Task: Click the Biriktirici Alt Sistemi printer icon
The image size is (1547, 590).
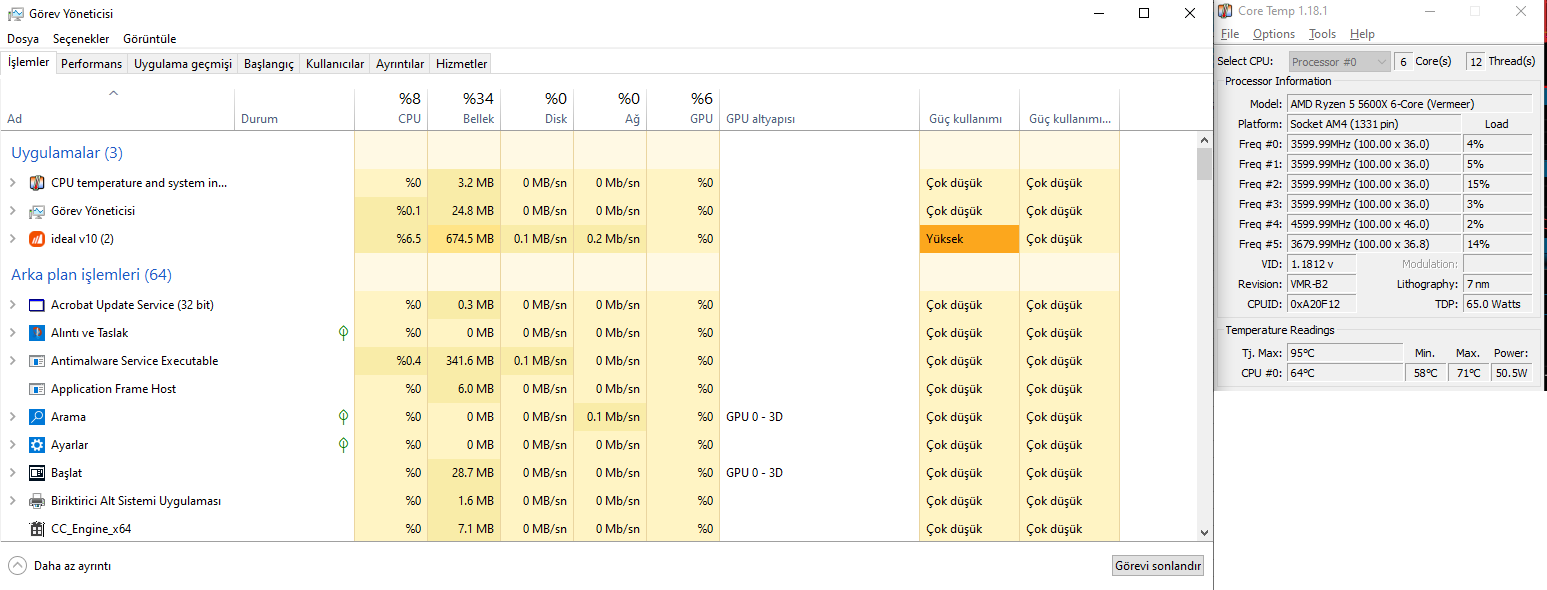Action: coord(37,501)
